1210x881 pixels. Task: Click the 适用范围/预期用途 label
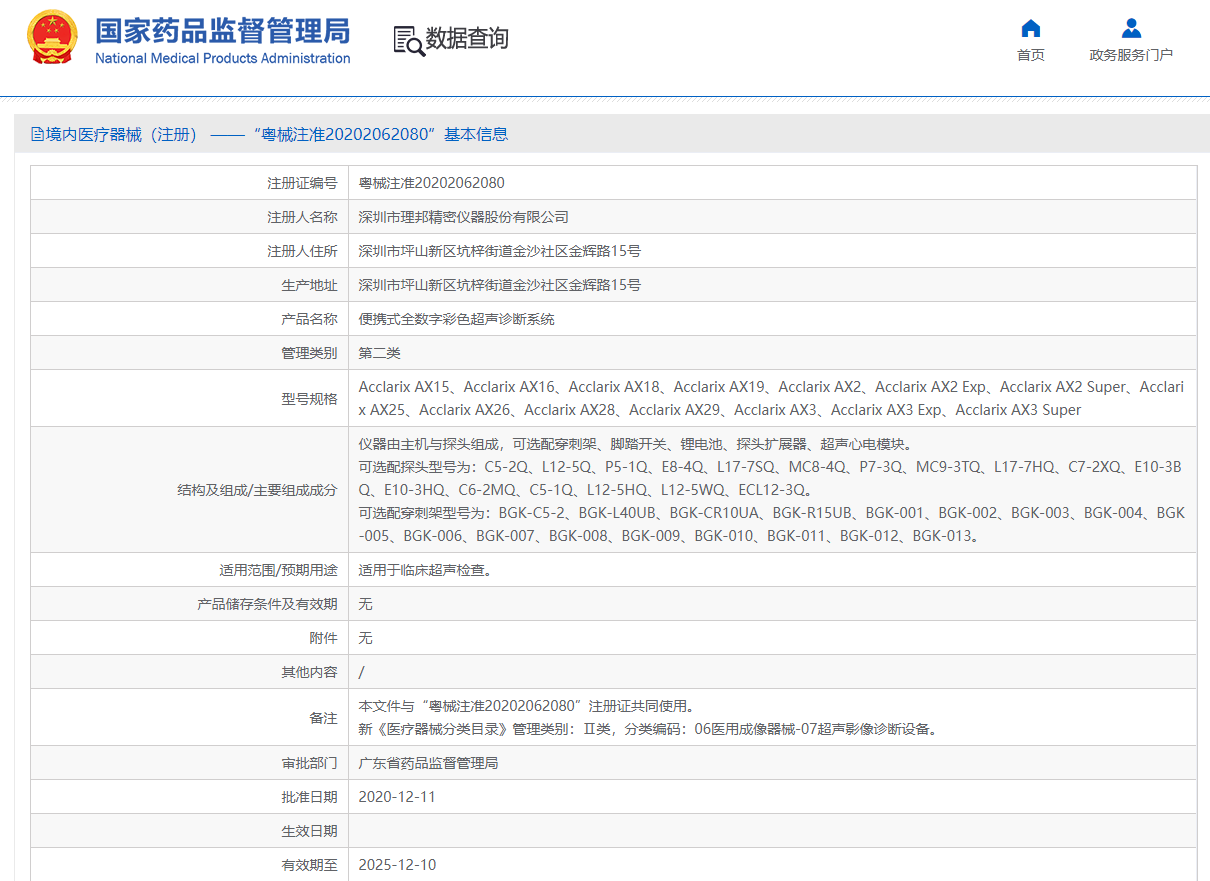pyautogui.click(x=279, y=570)
